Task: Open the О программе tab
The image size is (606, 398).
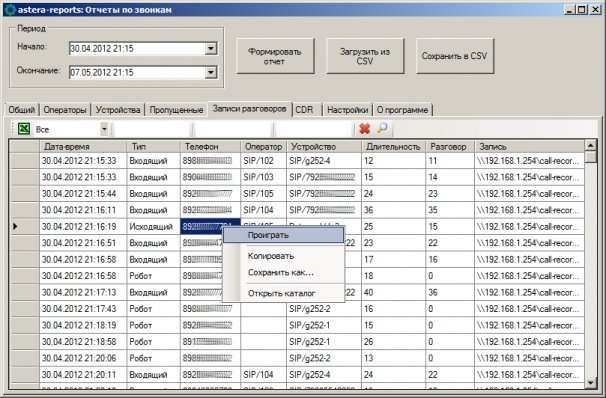Action: coord(402,110)
